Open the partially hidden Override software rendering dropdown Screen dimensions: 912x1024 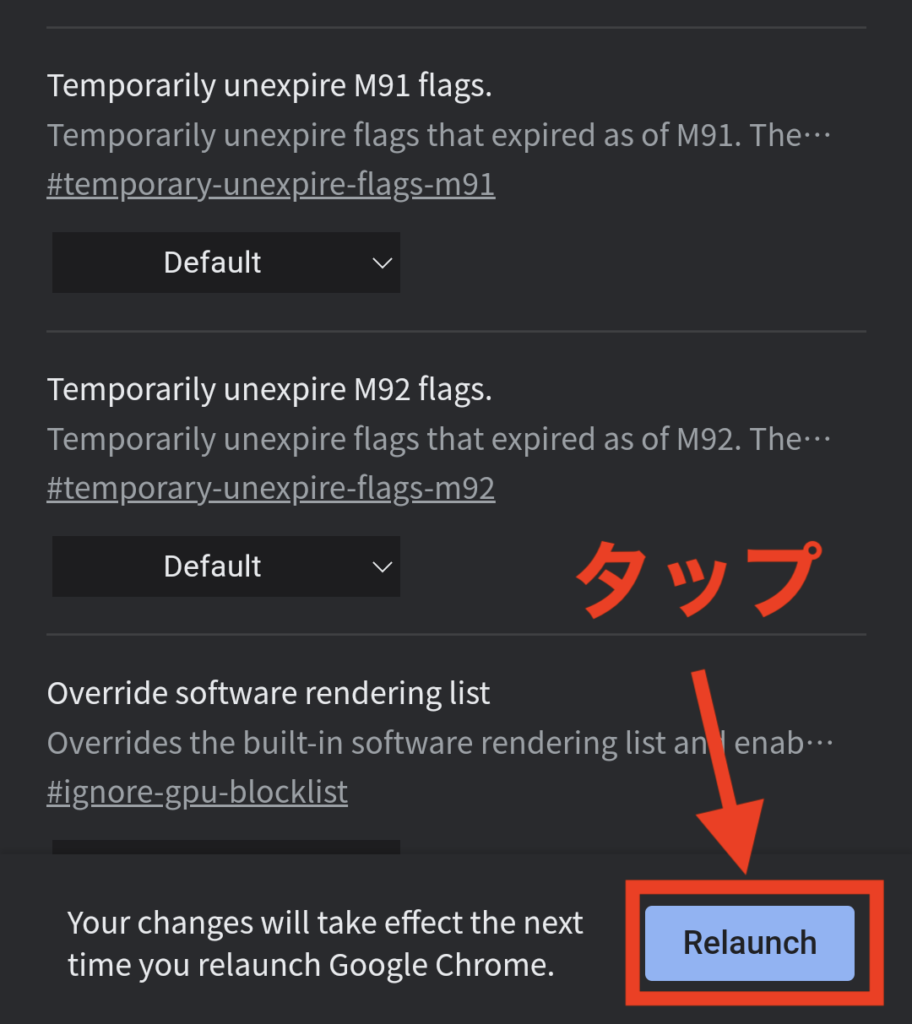[226, 847]
